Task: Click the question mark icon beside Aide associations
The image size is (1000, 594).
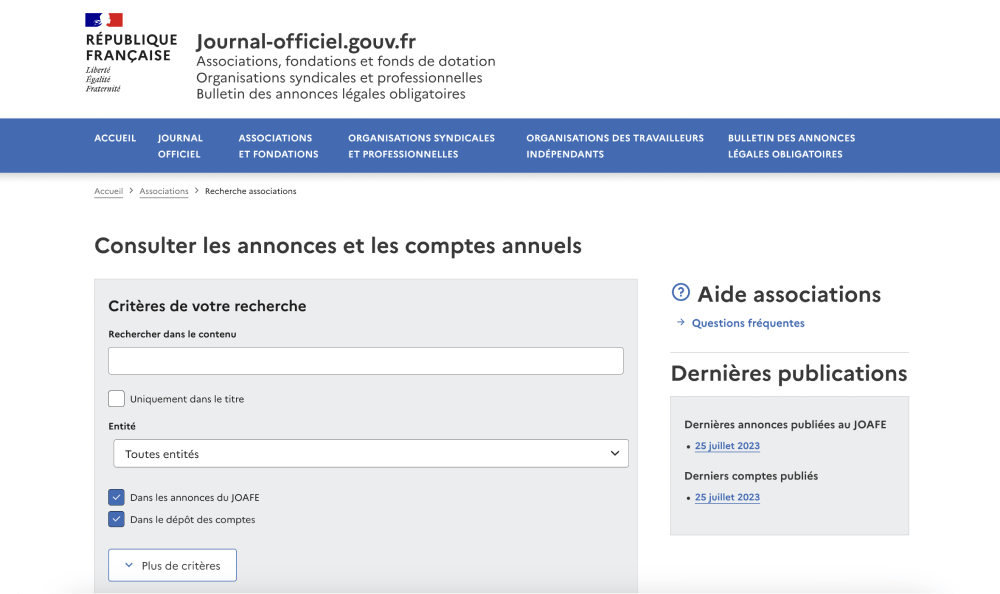Action: tap(680, 292)
